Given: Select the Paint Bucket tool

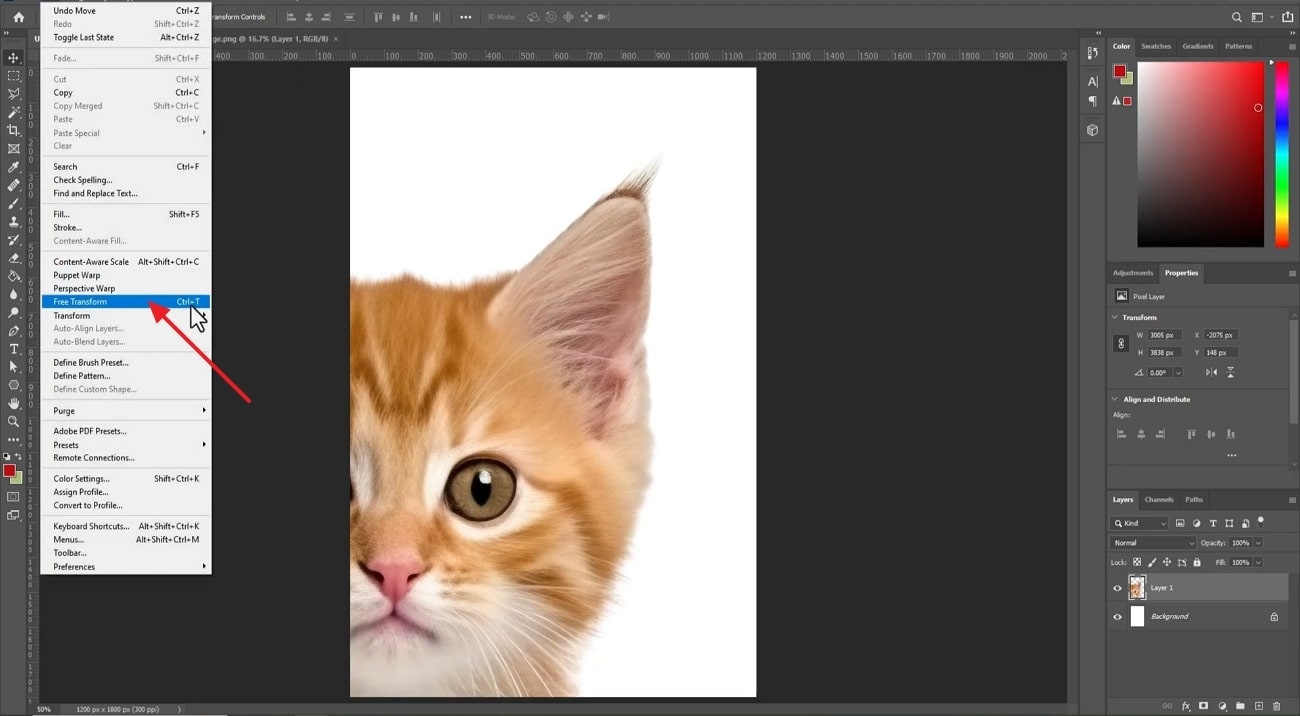Looking at the screenshot, I should pos(14,276).
